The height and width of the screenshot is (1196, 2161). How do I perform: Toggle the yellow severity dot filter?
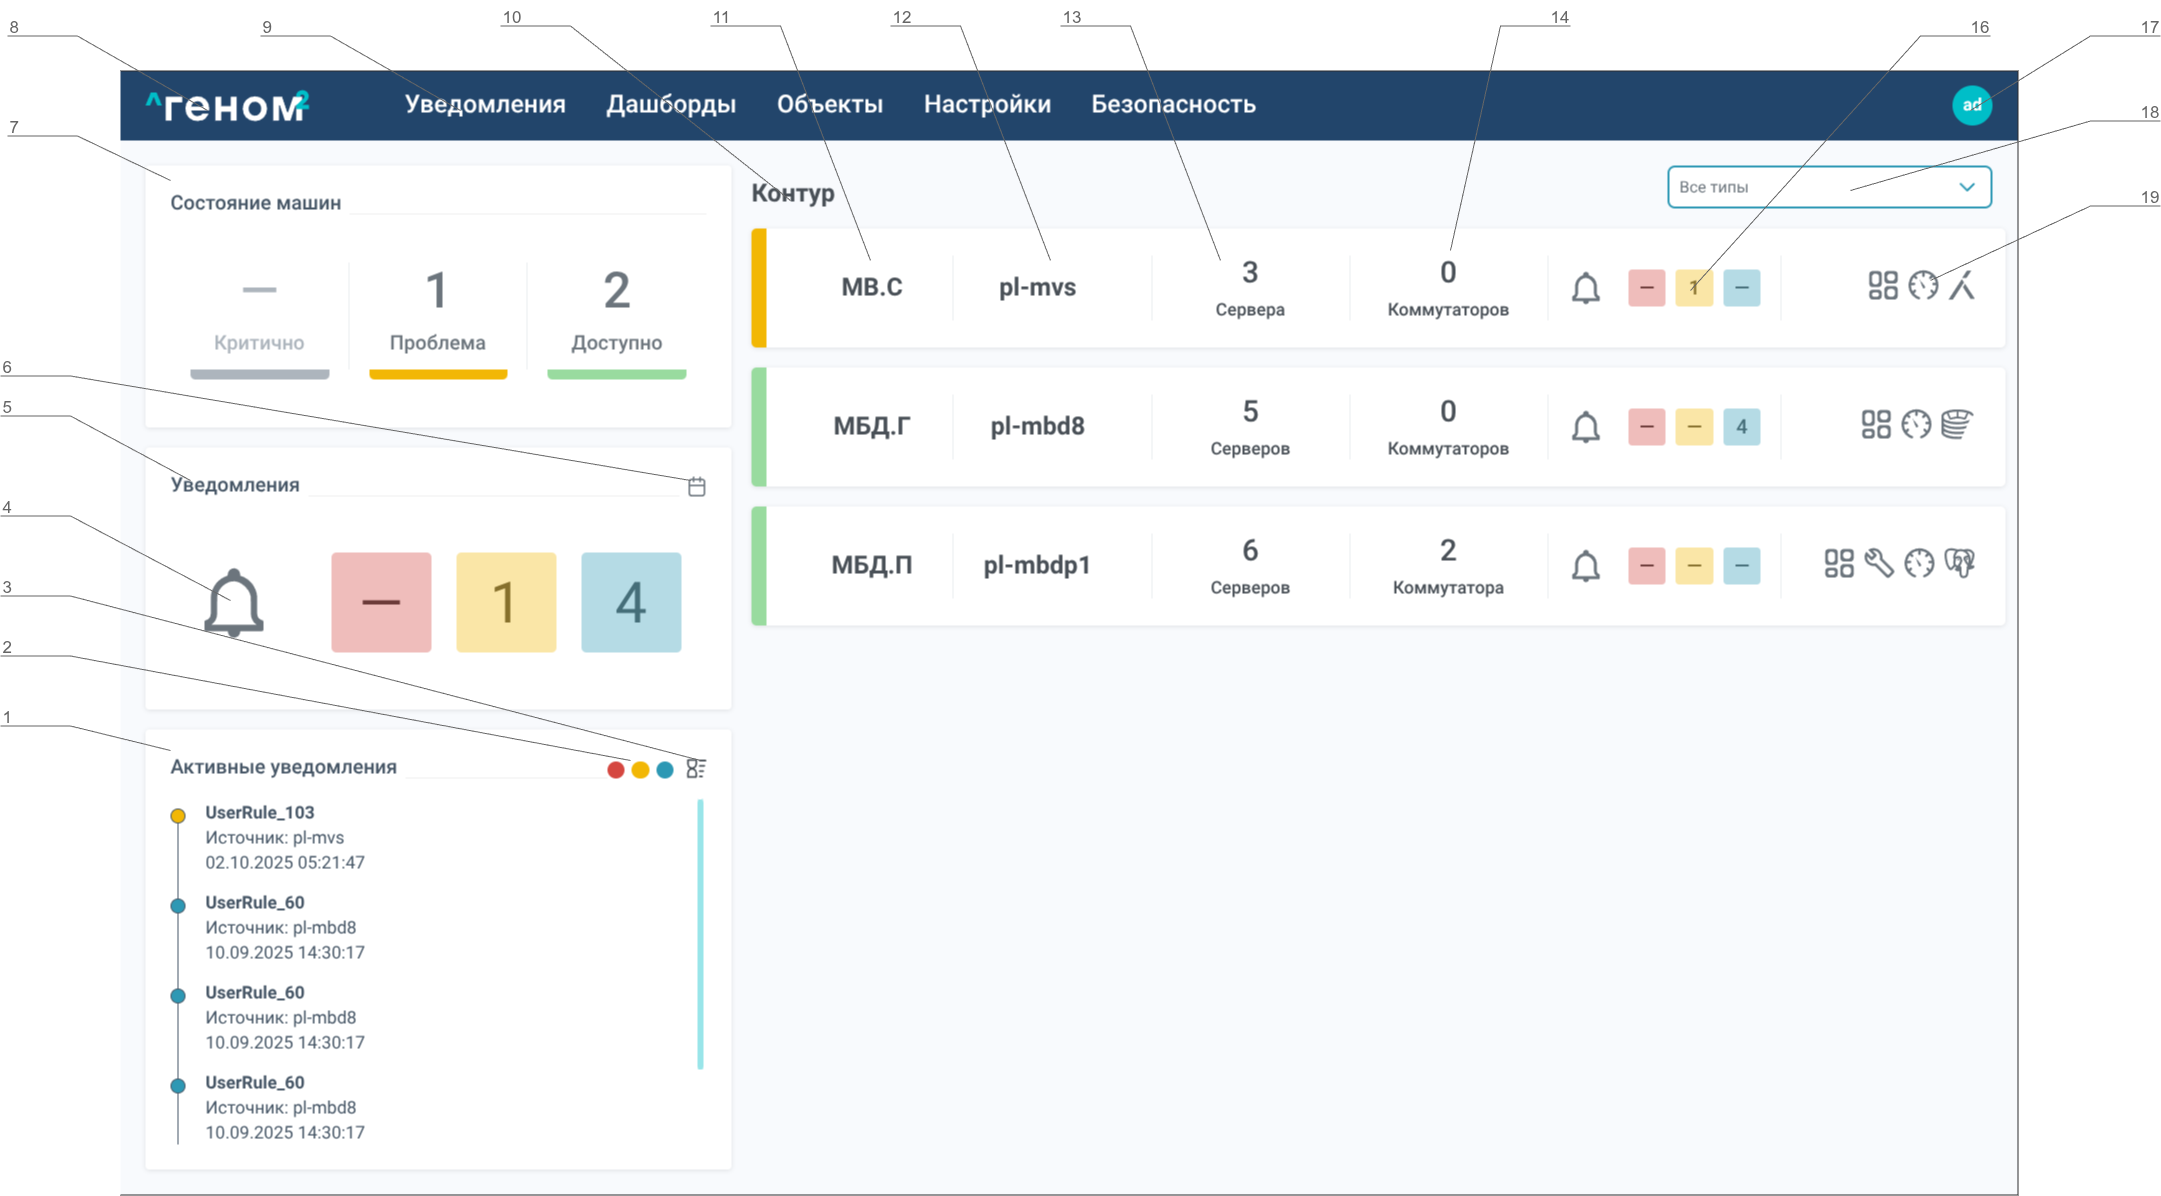click(640, 769)
